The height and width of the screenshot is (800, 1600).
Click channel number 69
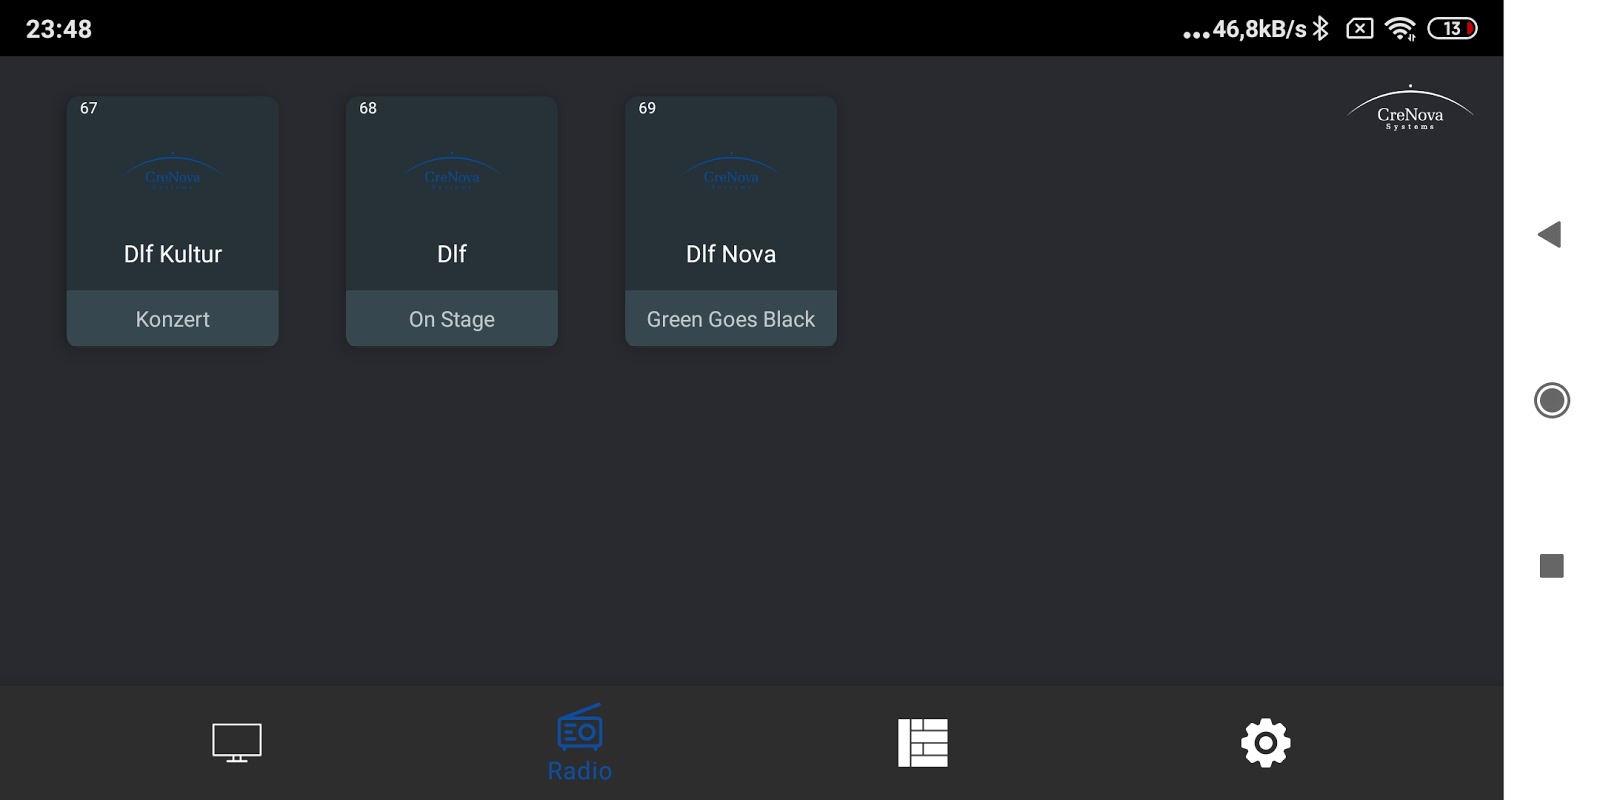(647, 108)
